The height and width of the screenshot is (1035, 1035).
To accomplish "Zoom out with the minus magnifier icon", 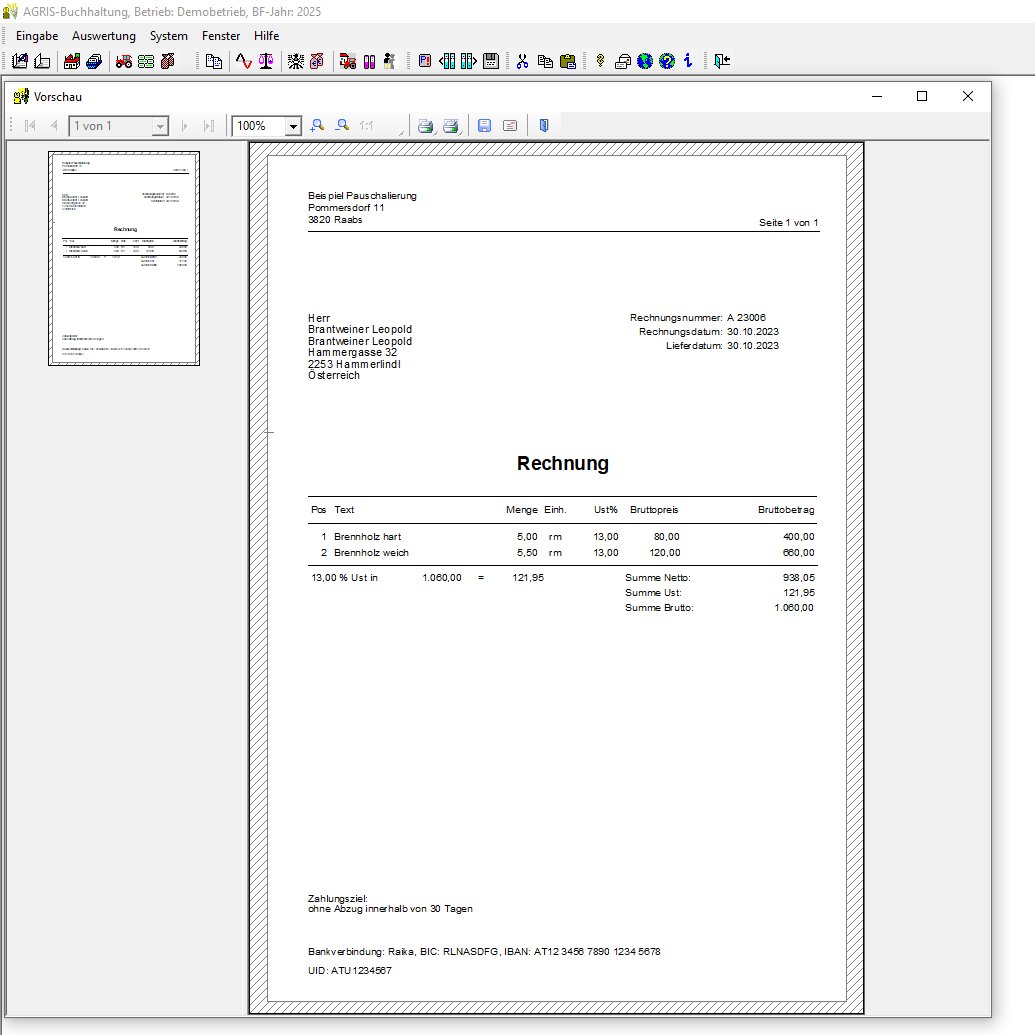I will click(x=342, y=126).
